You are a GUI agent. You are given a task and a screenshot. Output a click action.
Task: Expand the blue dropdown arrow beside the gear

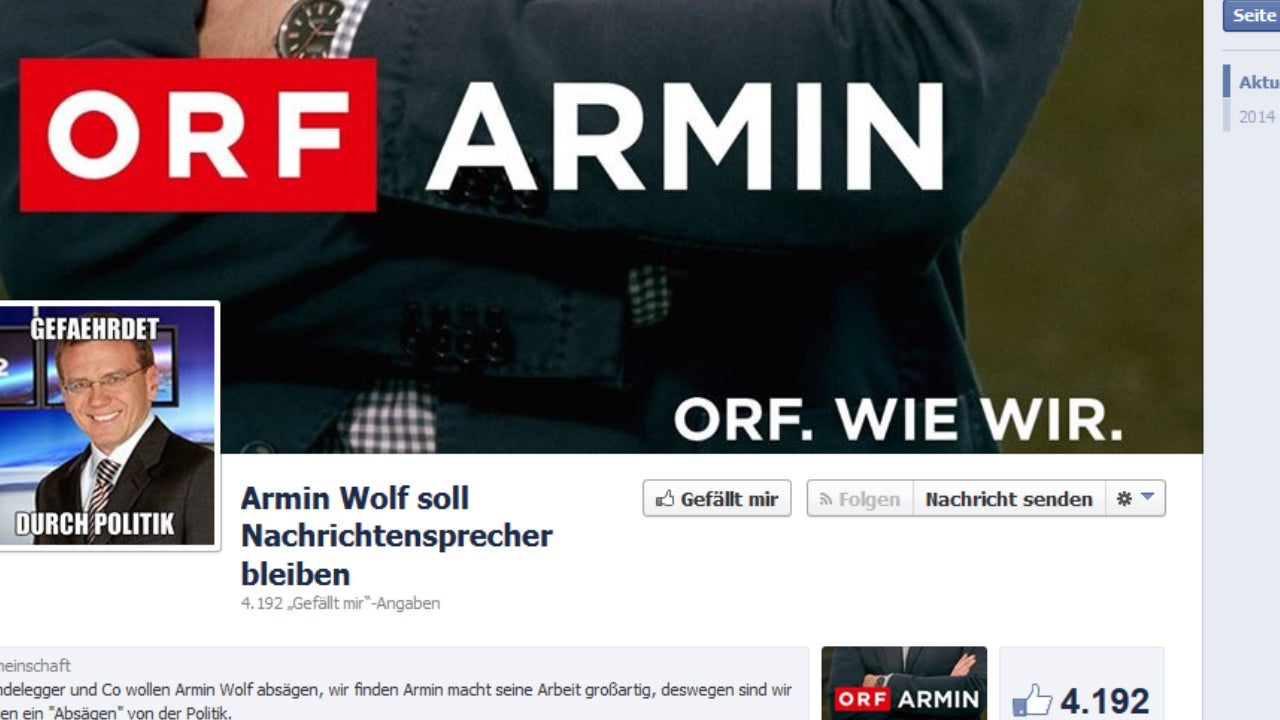[1147, 497]
